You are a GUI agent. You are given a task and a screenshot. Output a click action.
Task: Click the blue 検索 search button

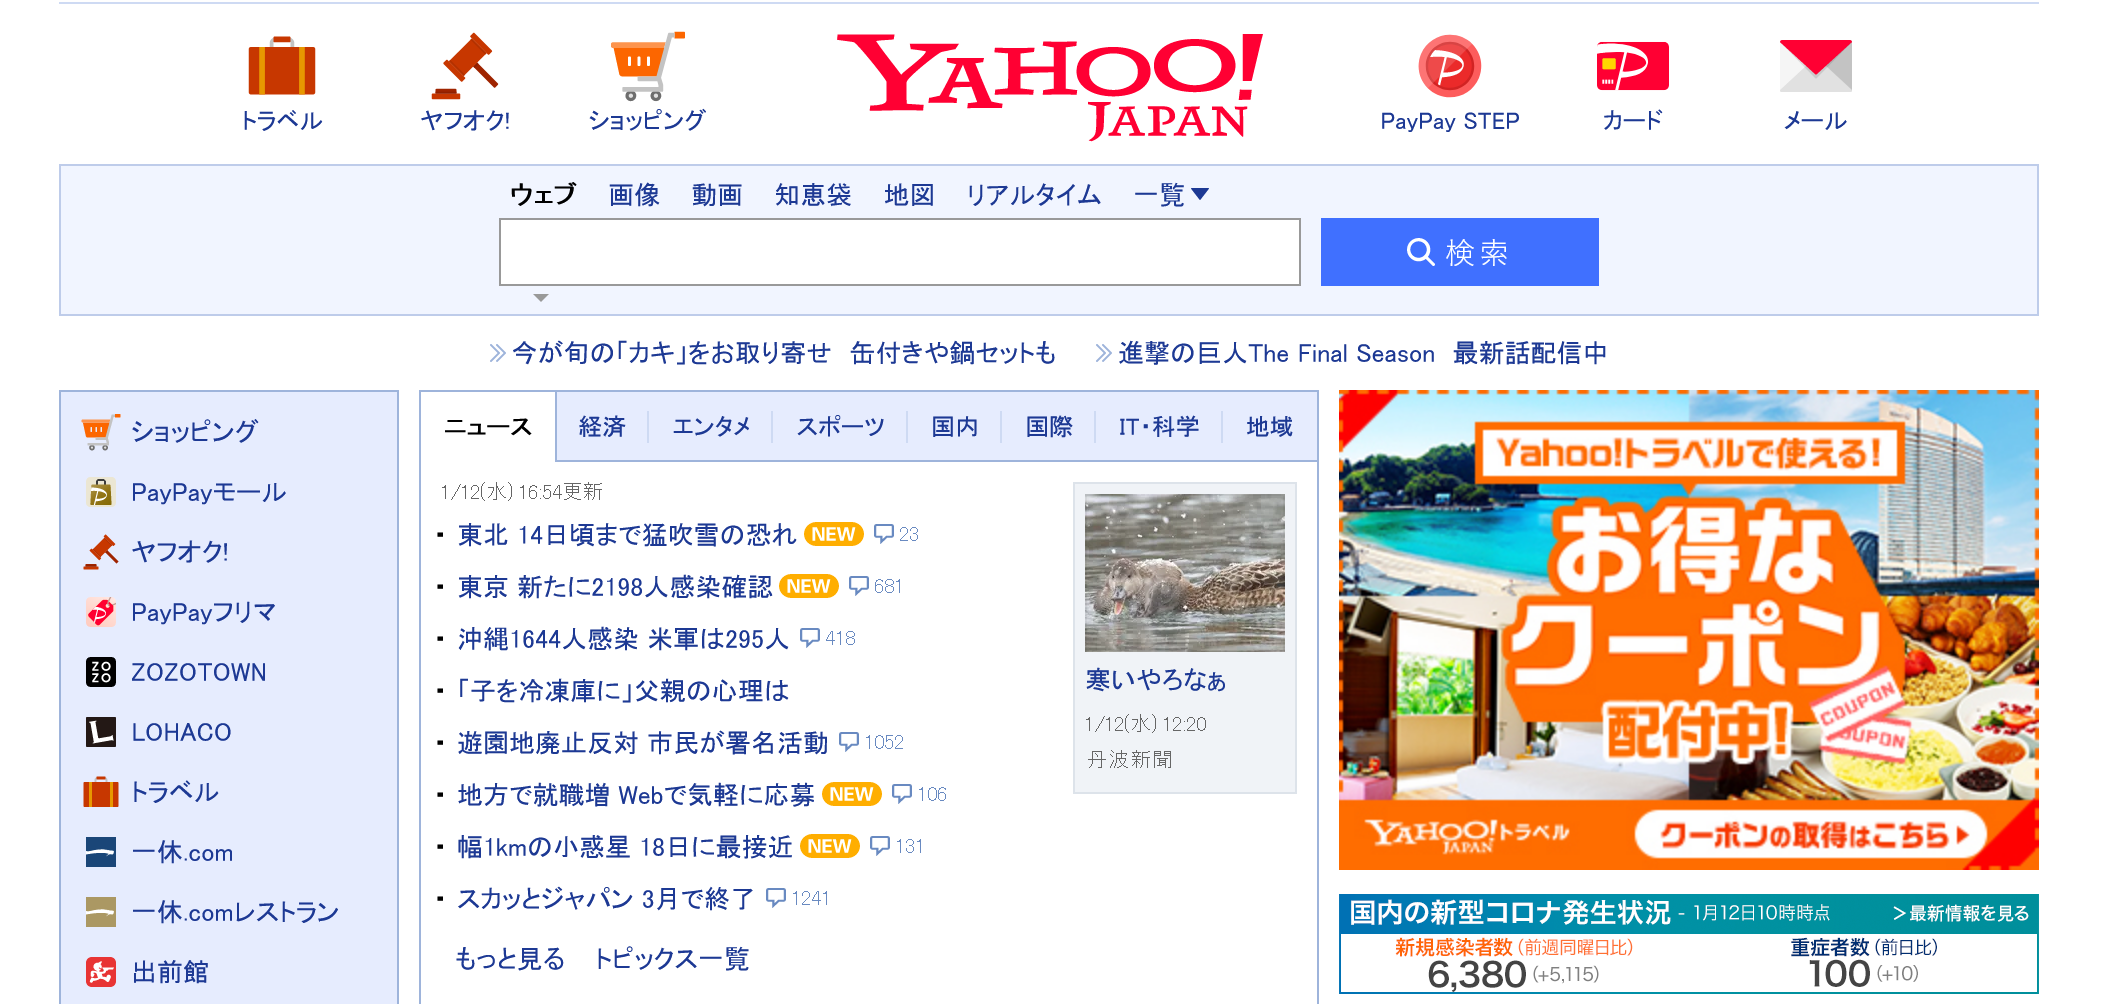coord(1459,252)
